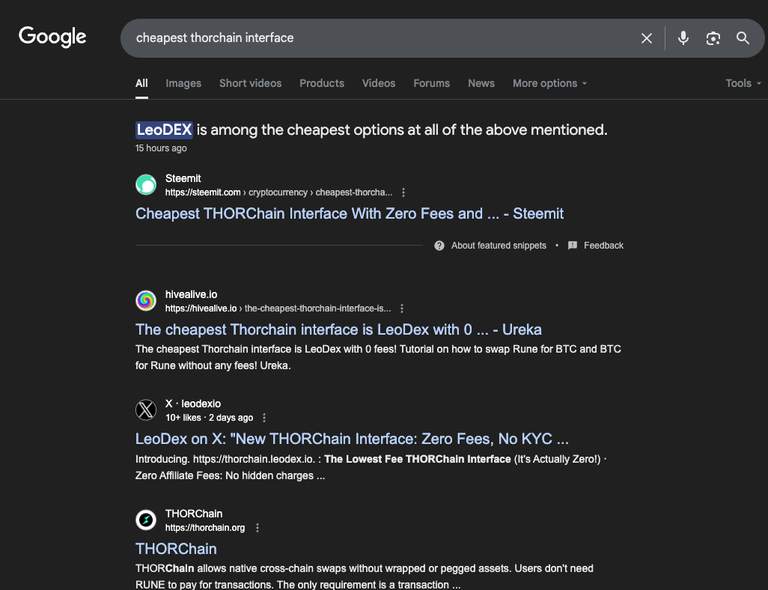Switch to the Images tab

coord(183,83)
